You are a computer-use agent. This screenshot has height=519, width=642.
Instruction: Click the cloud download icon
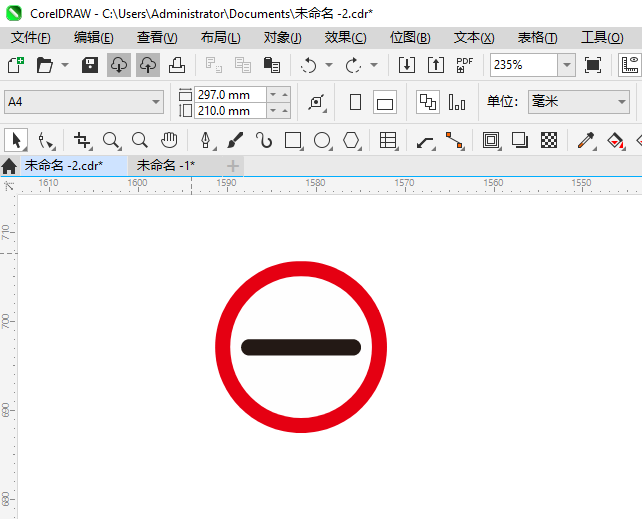(119, 65)
